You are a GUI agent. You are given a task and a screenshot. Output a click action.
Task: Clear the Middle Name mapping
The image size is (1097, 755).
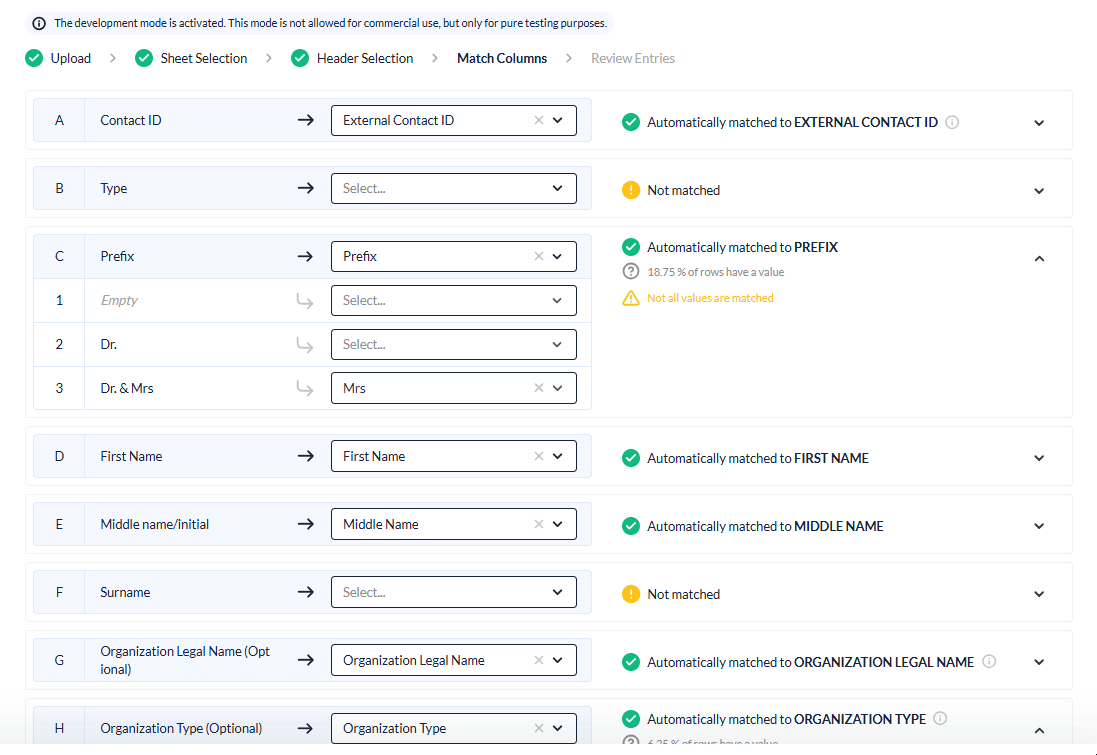[539, 524]
